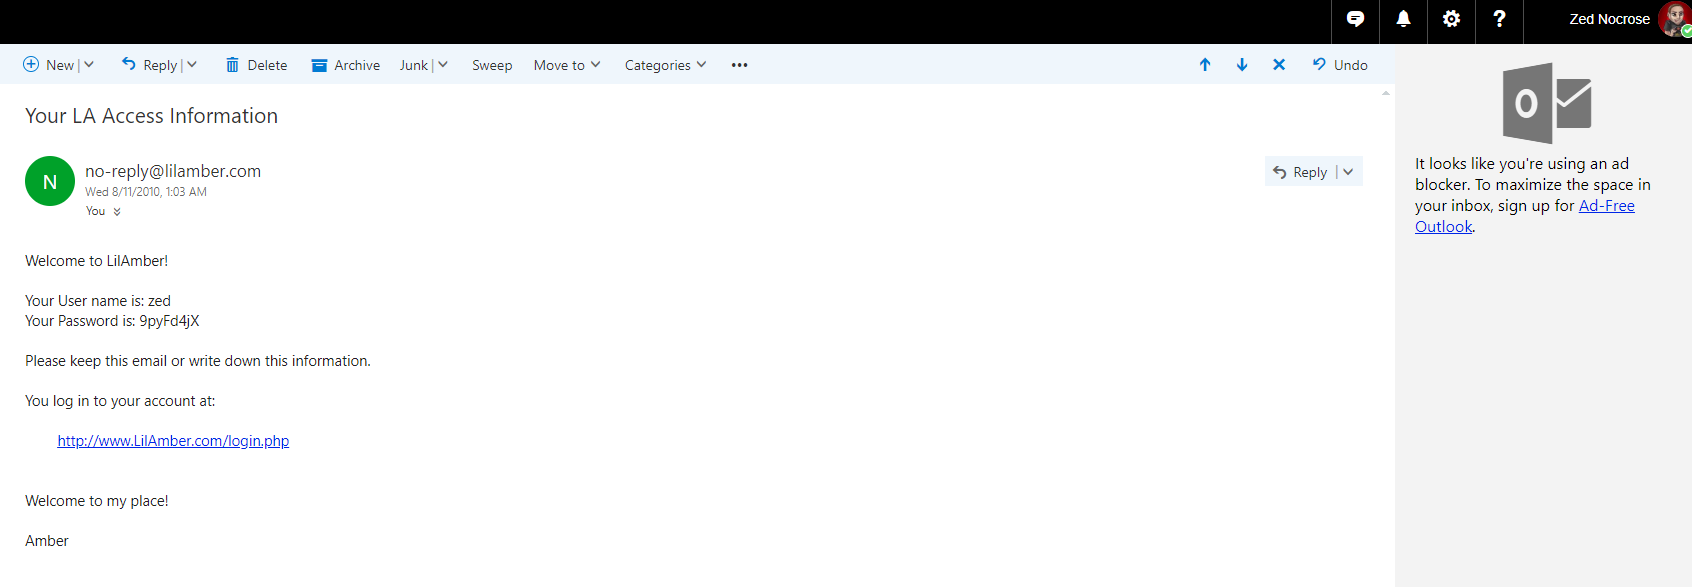Click sender no-reply@lilamber.com
The height and width of the screenshot is (587, 1692).
(173, 171)
